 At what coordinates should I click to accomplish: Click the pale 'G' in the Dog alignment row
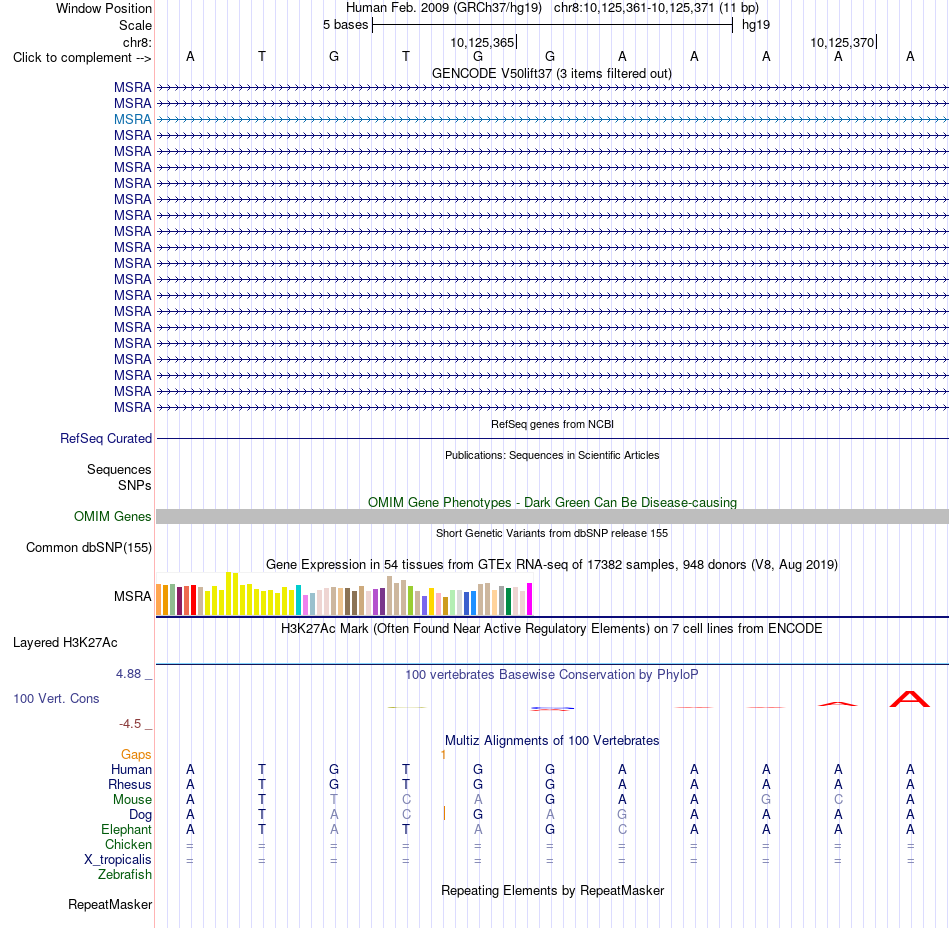coord(622,815)
